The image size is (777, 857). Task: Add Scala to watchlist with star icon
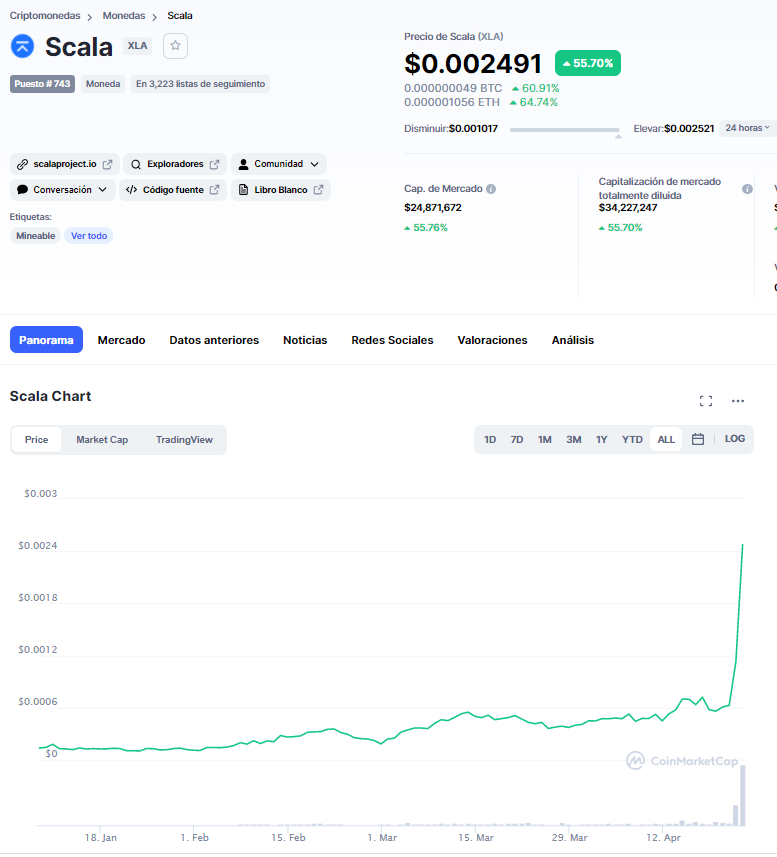(x=175, y=46)
